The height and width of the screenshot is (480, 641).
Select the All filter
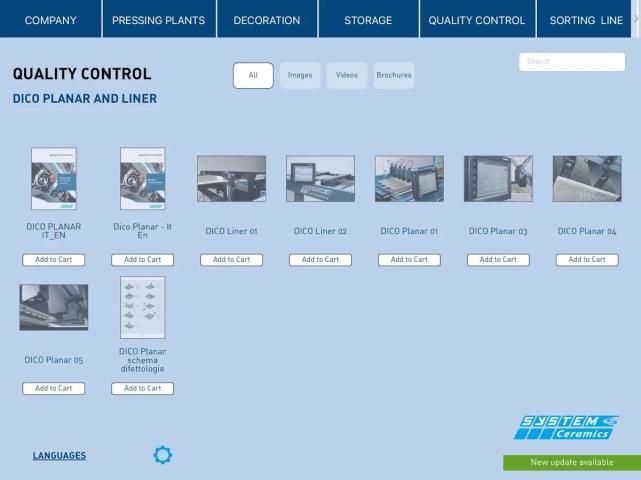[x=253, y=75]
